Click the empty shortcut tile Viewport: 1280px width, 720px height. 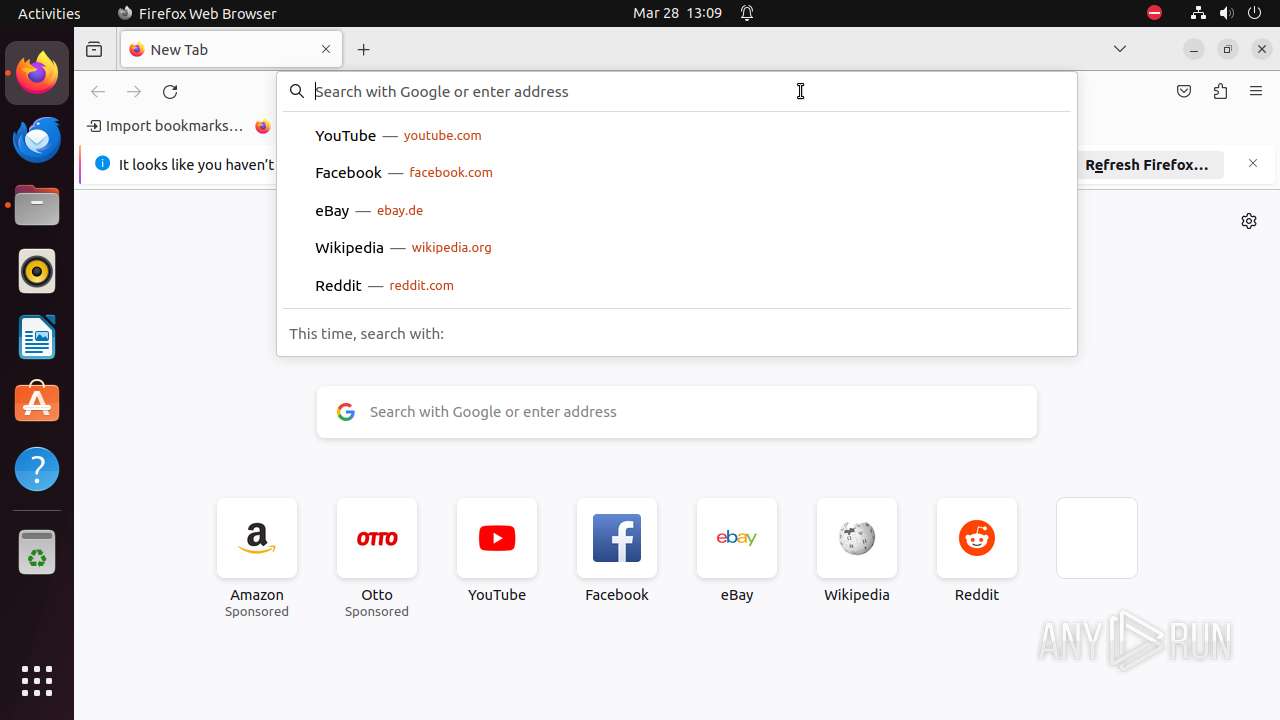click(1097, 538)
